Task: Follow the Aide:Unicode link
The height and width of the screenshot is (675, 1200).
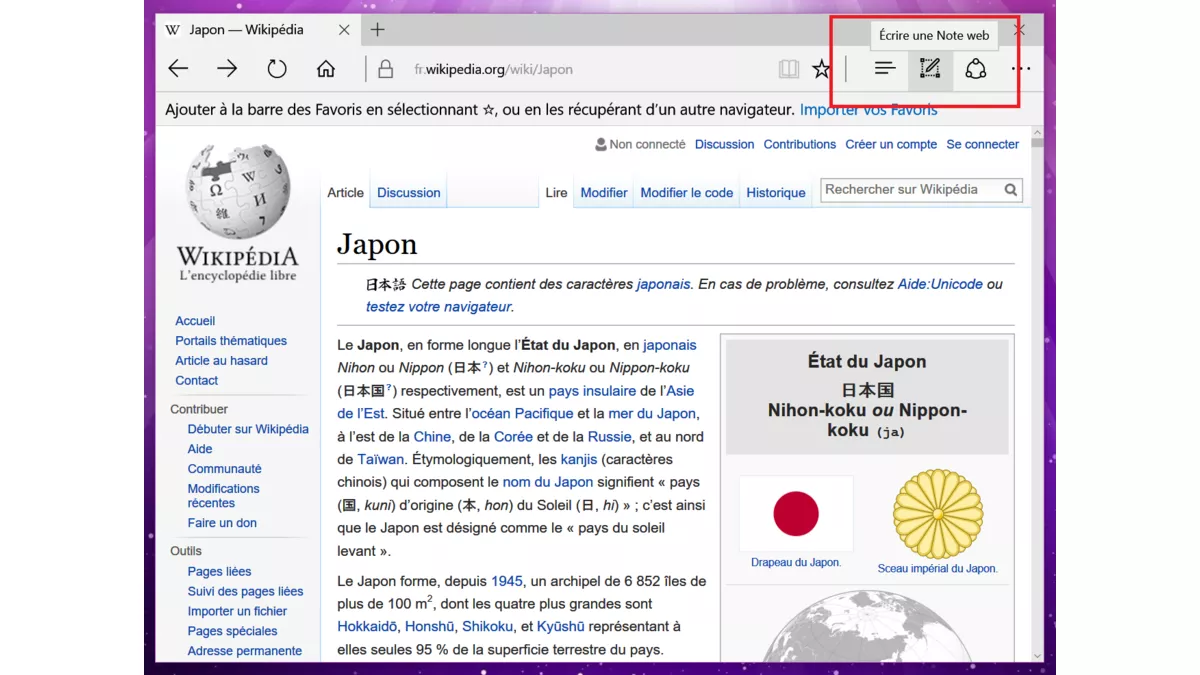Action: pos(940,284)
